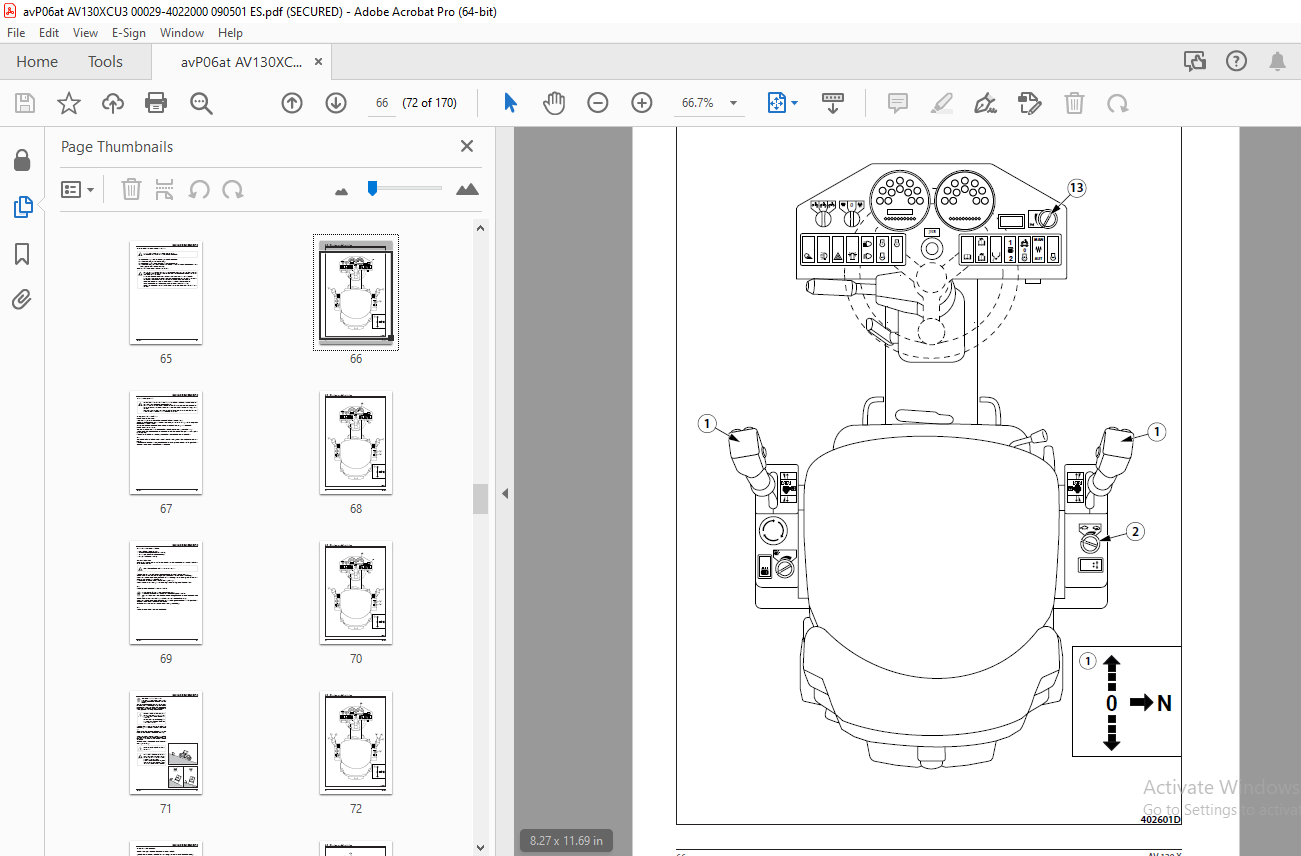Open the Window menu
Screen dimensions: 1301x856
[x=182, y=33]
